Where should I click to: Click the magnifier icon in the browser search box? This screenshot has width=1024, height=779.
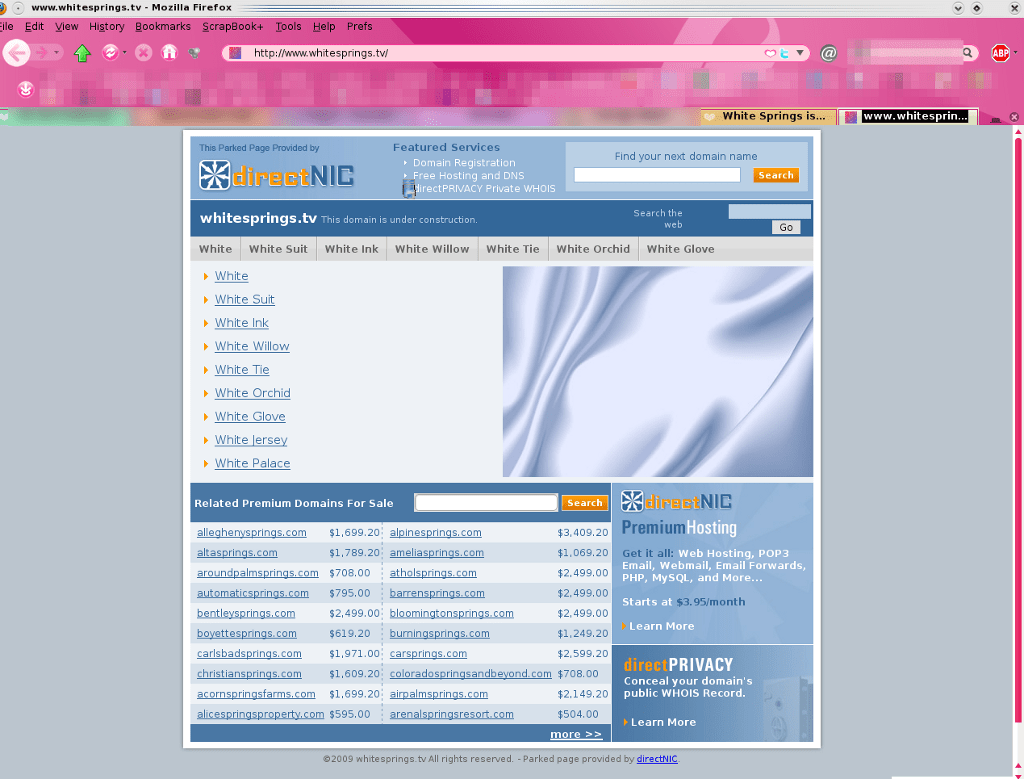click(x=968, y=53)
